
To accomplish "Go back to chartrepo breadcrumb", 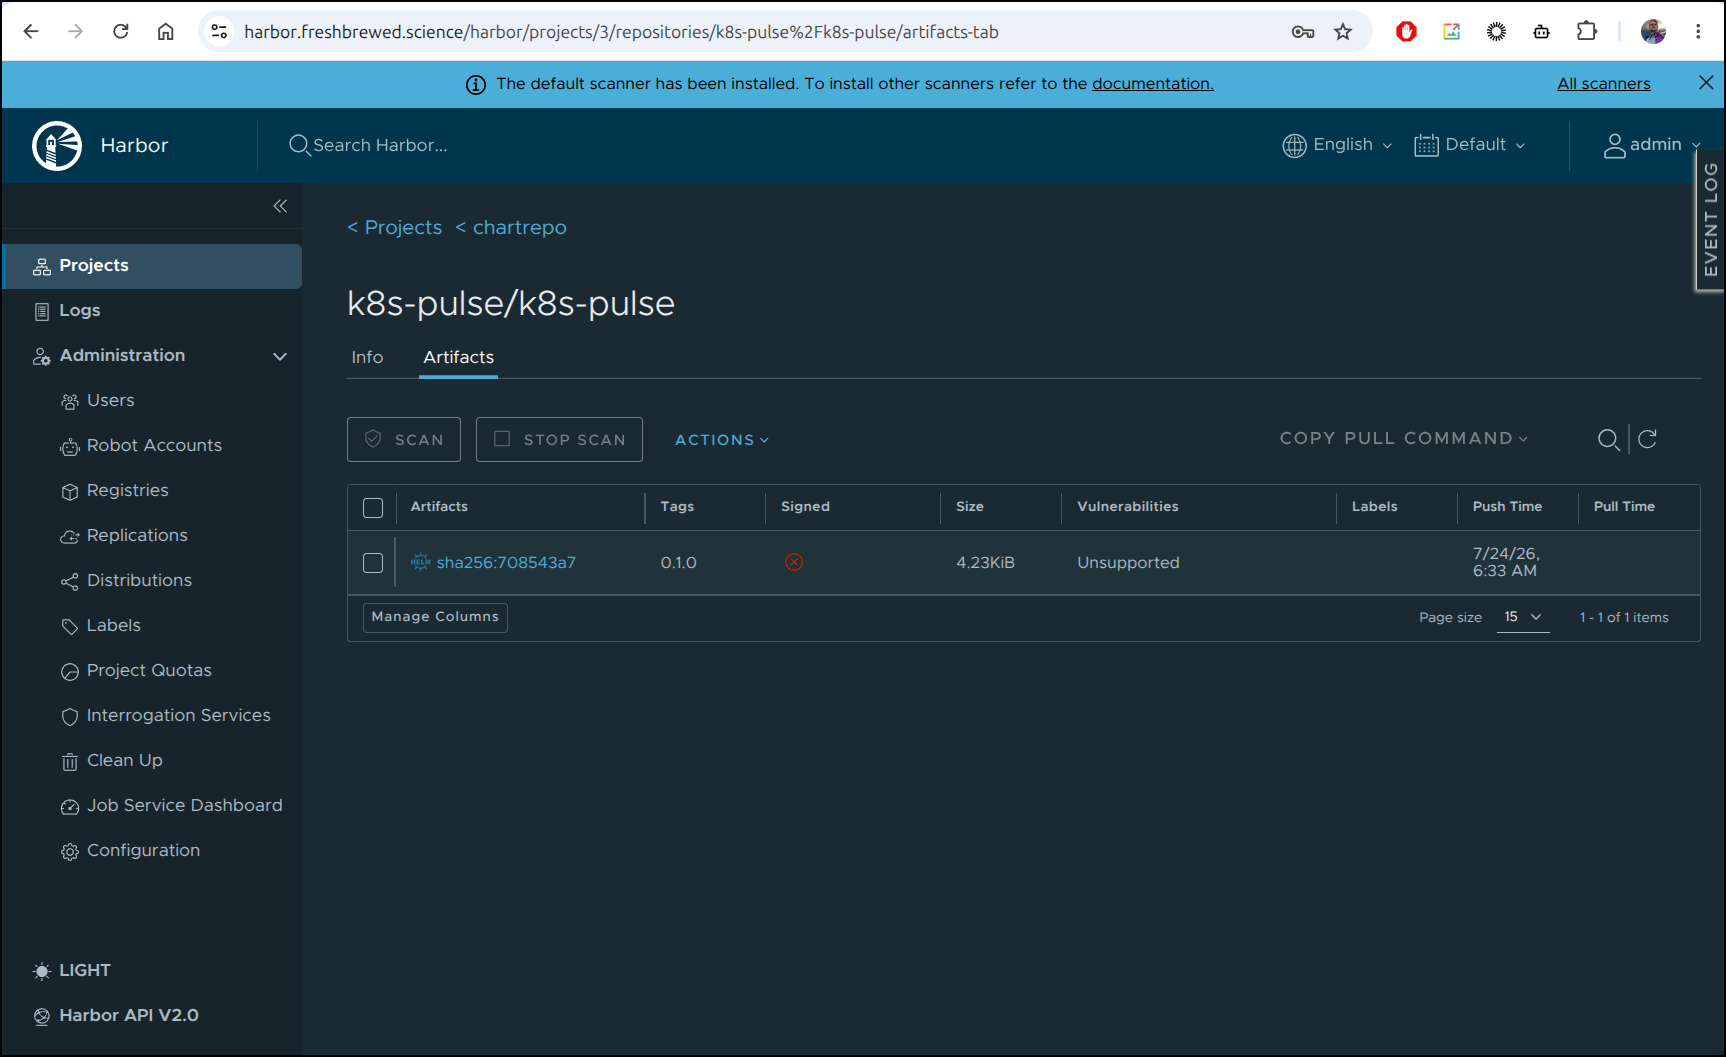I will (x=511, y=228).
